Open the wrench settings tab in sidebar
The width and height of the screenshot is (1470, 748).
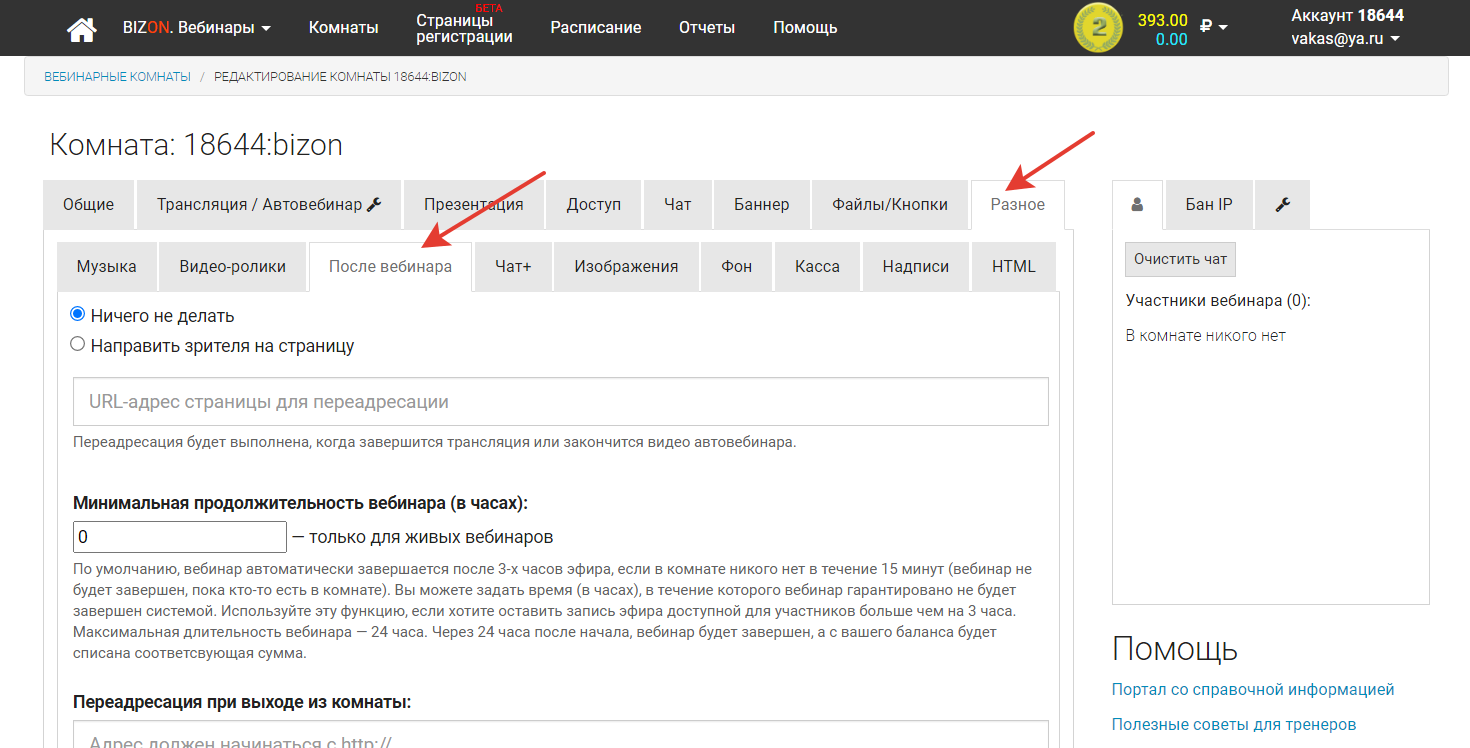1282,205
